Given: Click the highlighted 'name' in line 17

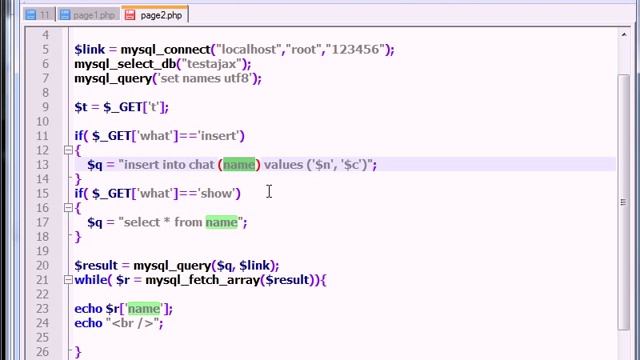Looking at the screenshot, I should click(x=221, y=222).
